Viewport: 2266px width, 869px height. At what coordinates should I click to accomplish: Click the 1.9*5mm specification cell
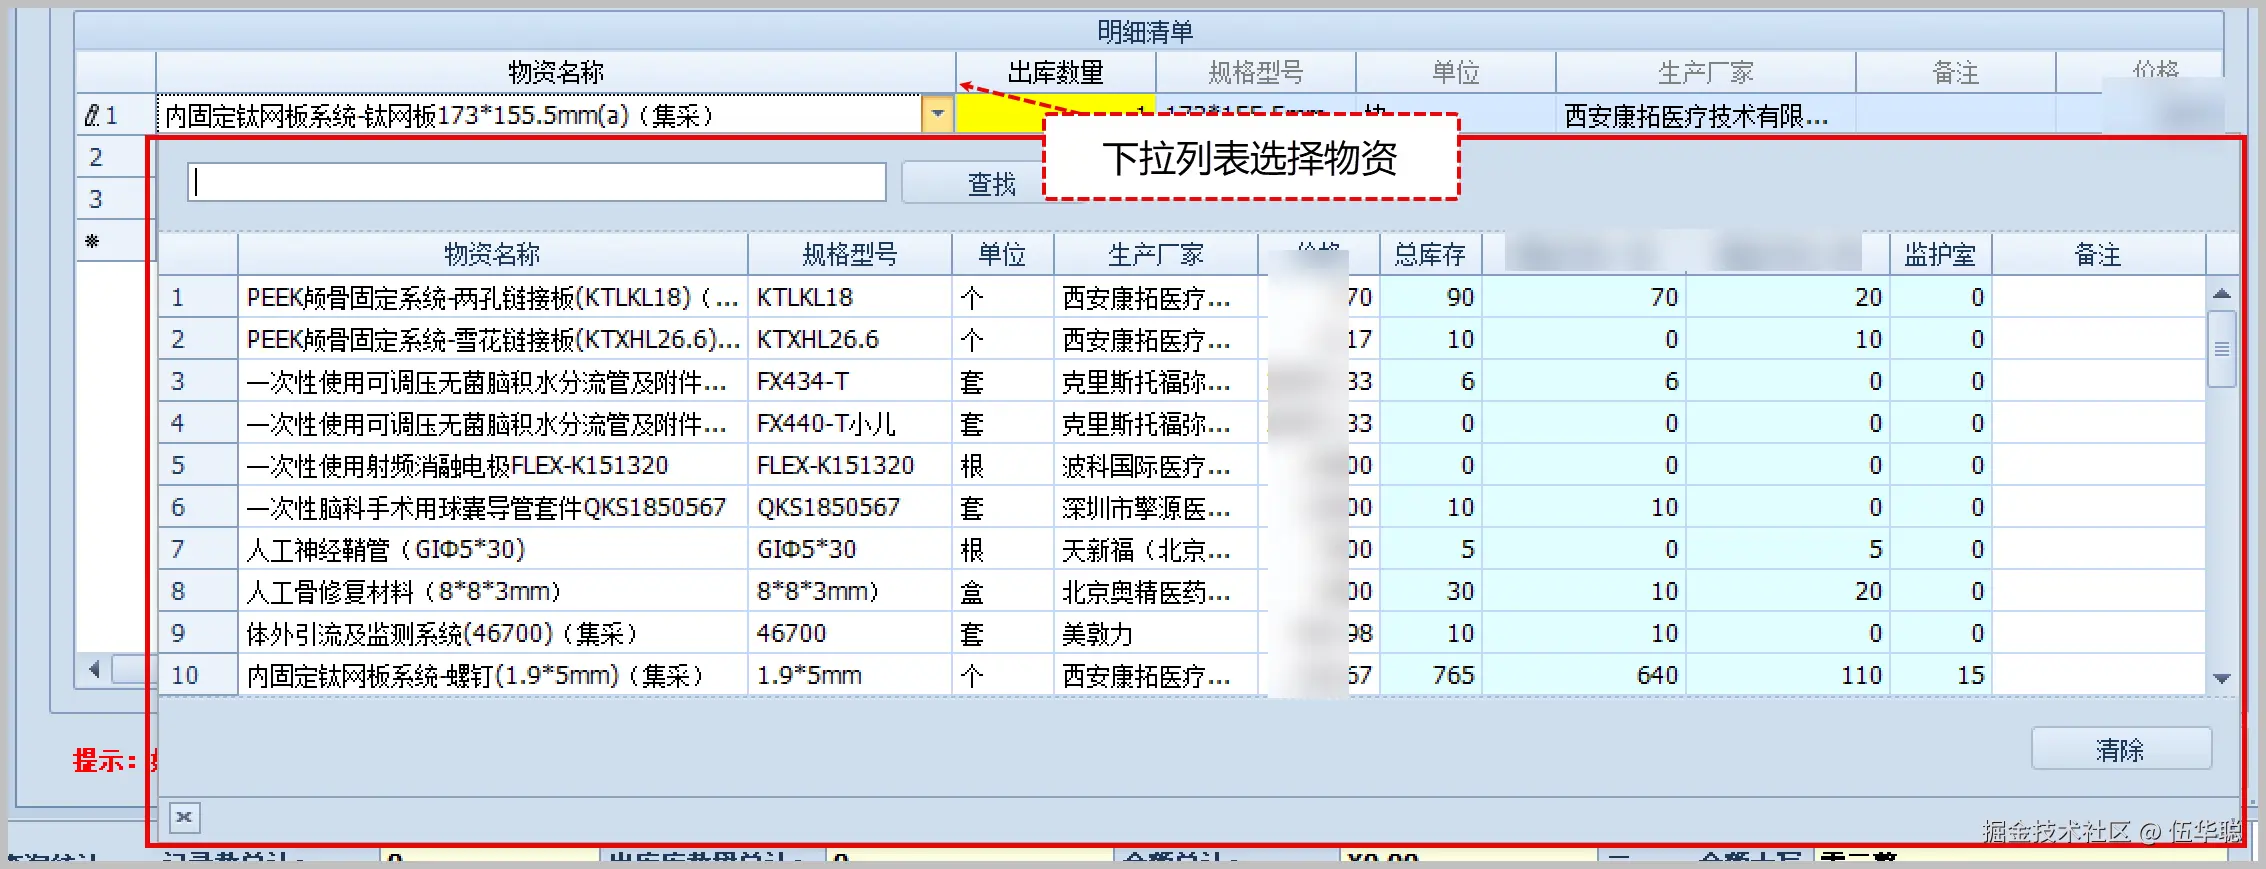pyautogui.click(x=849, y=675)
